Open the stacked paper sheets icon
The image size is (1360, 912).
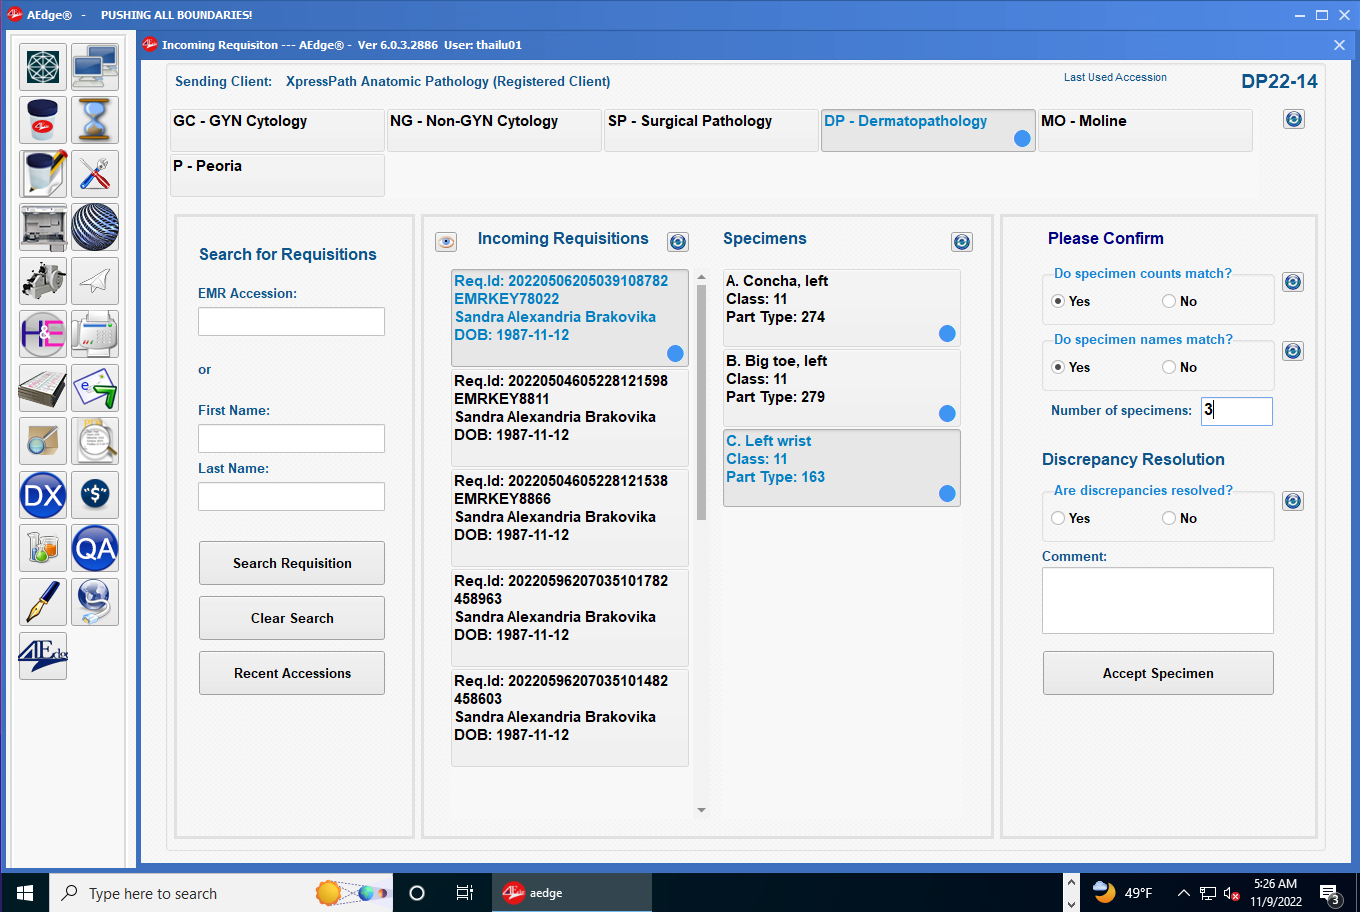pyautogui.click(x=43, y=388)
